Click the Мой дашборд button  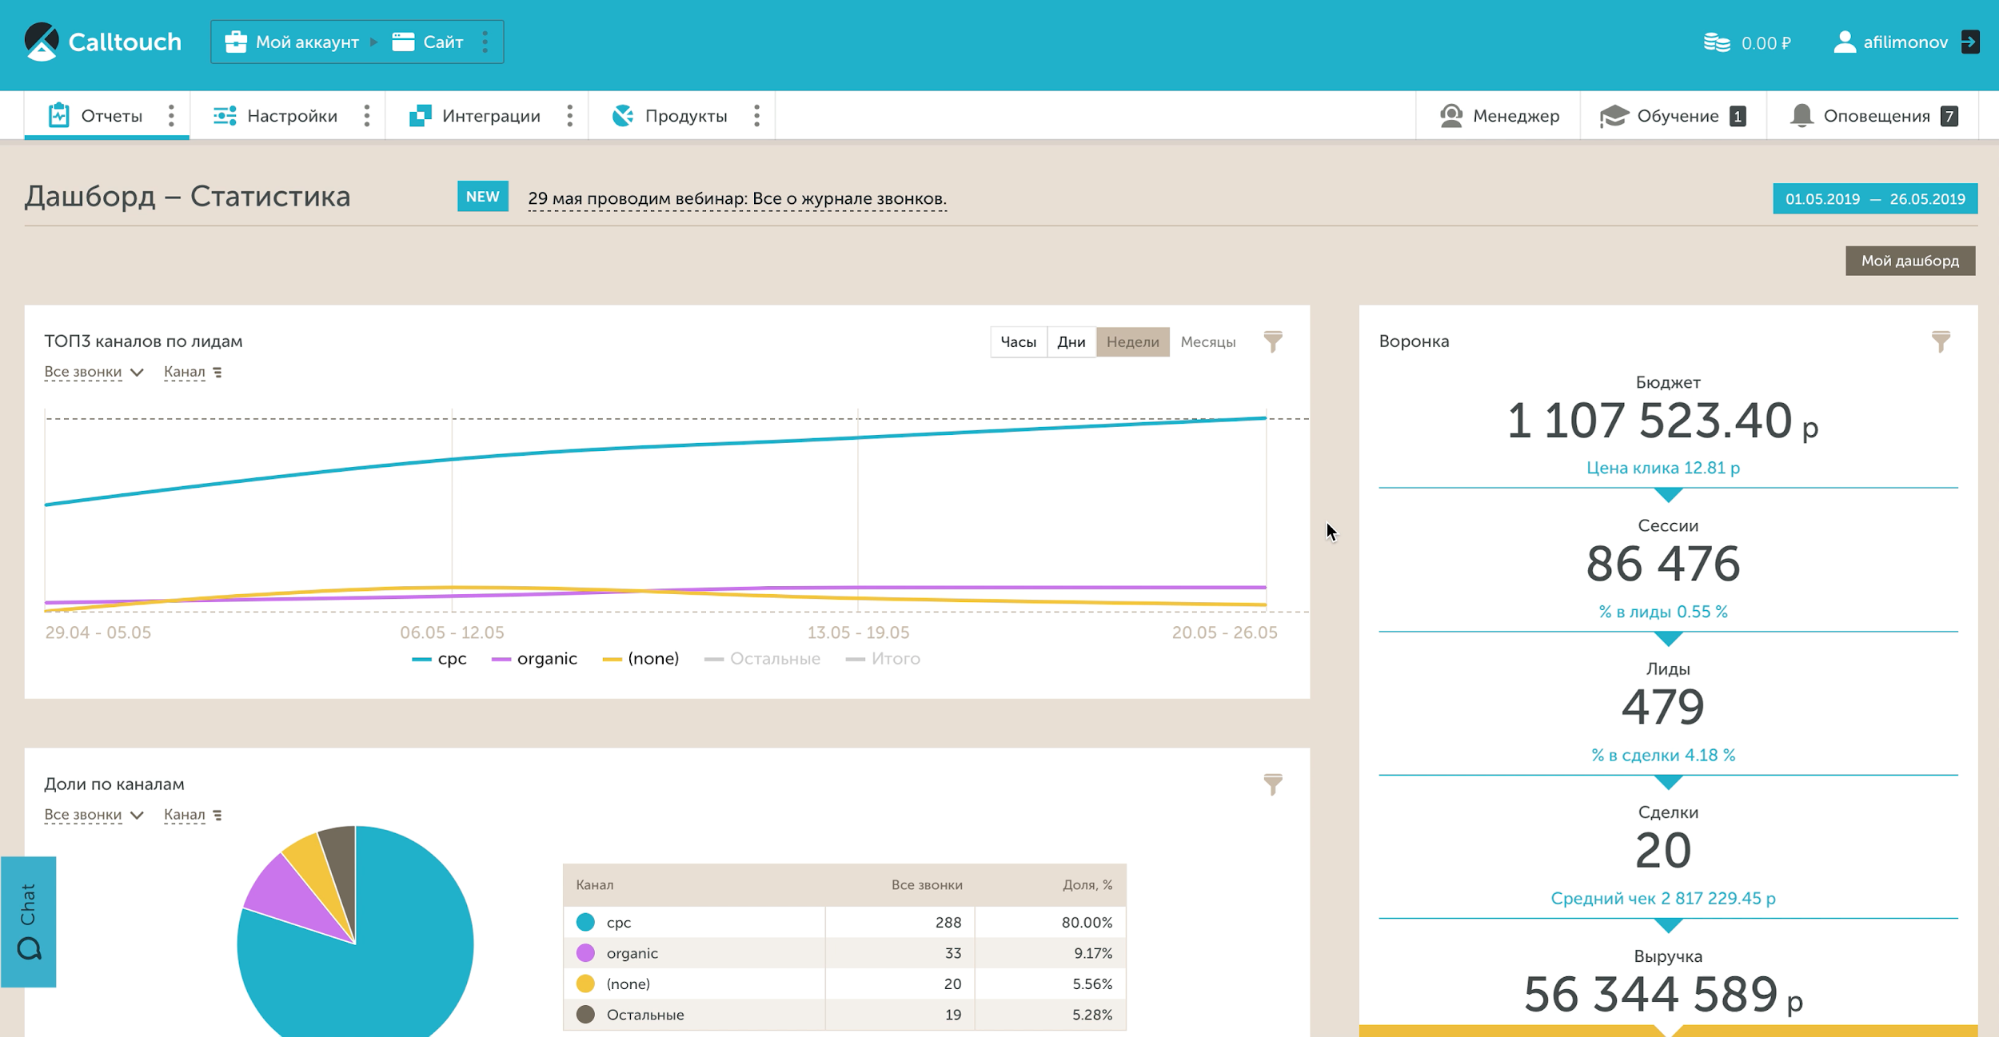(1909, 261)
